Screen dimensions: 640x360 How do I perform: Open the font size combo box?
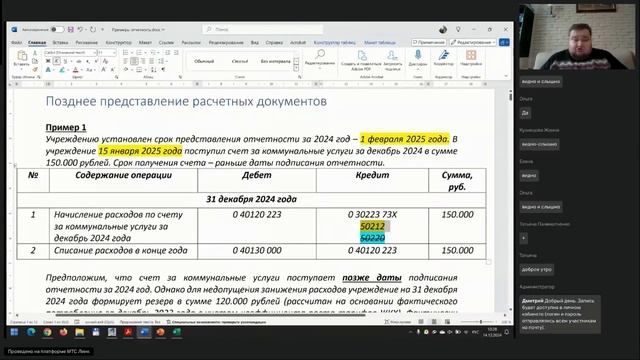click(107, 53)
